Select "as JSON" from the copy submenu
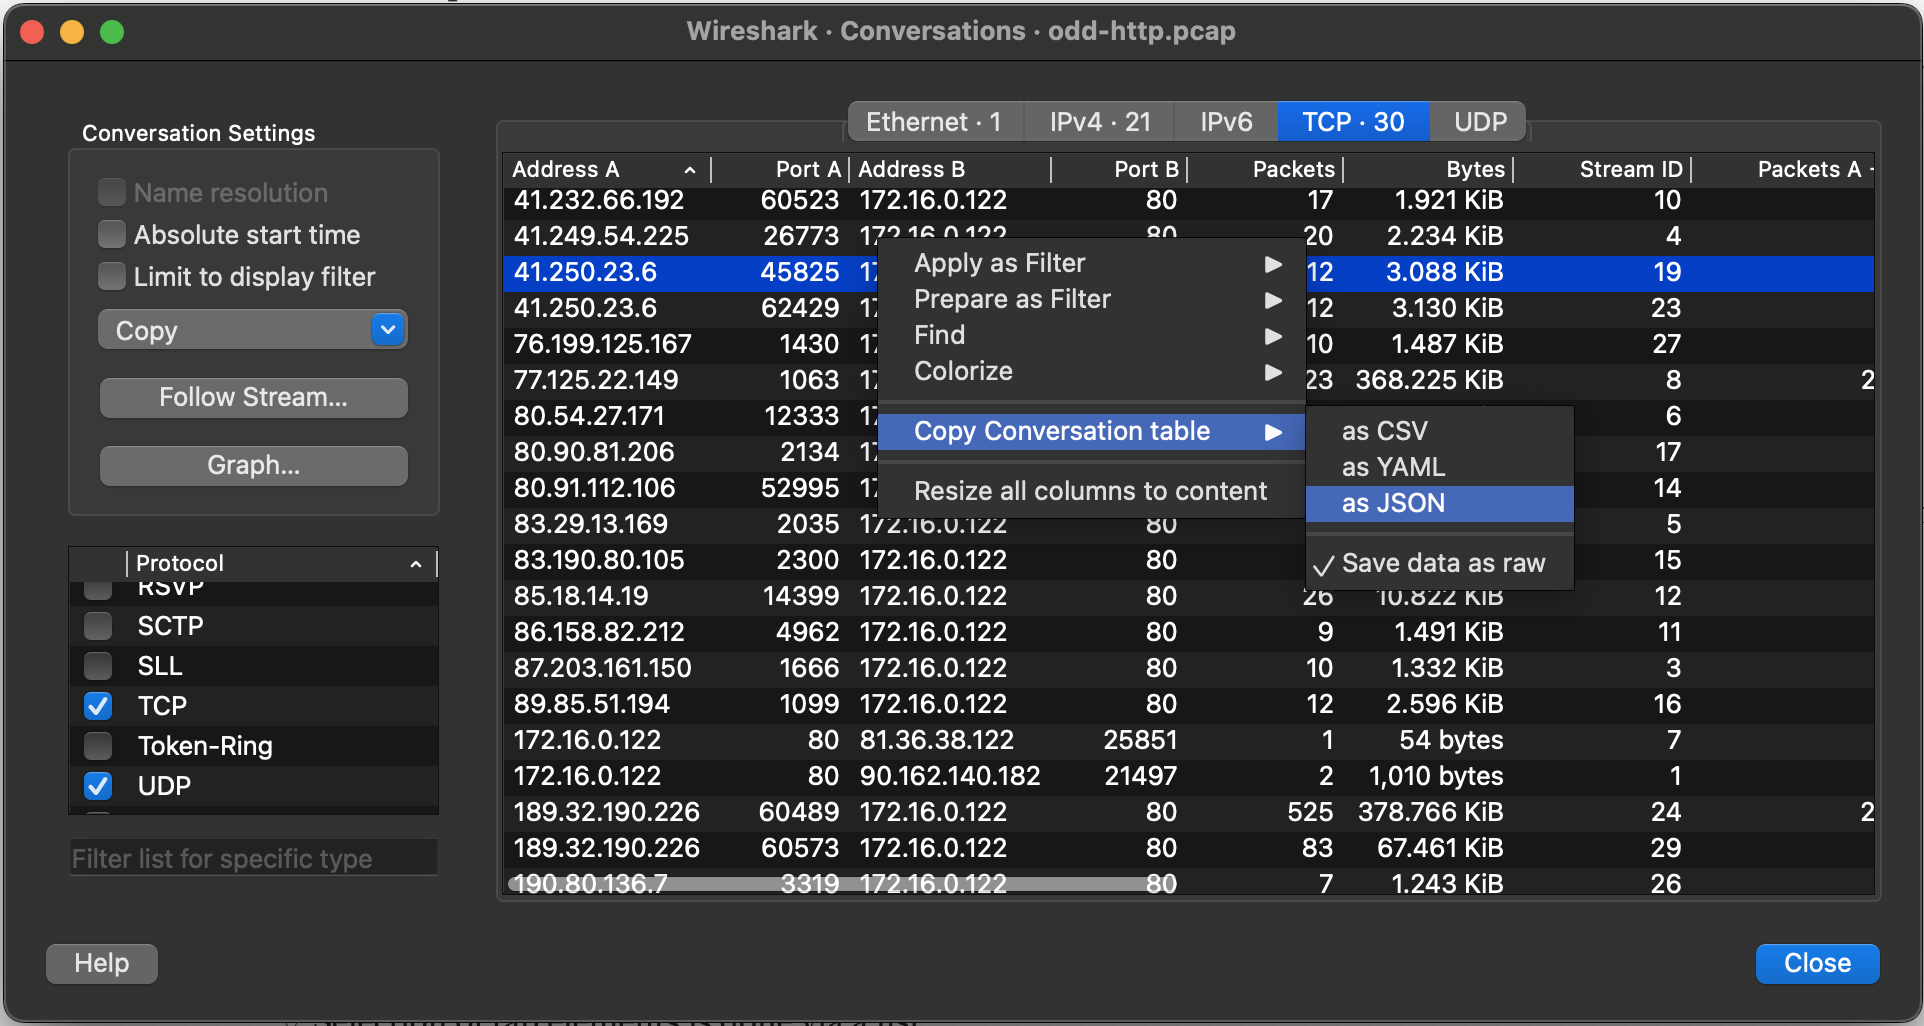The height and width of the screenshot is (1026, 1924). pos(1393,503)
